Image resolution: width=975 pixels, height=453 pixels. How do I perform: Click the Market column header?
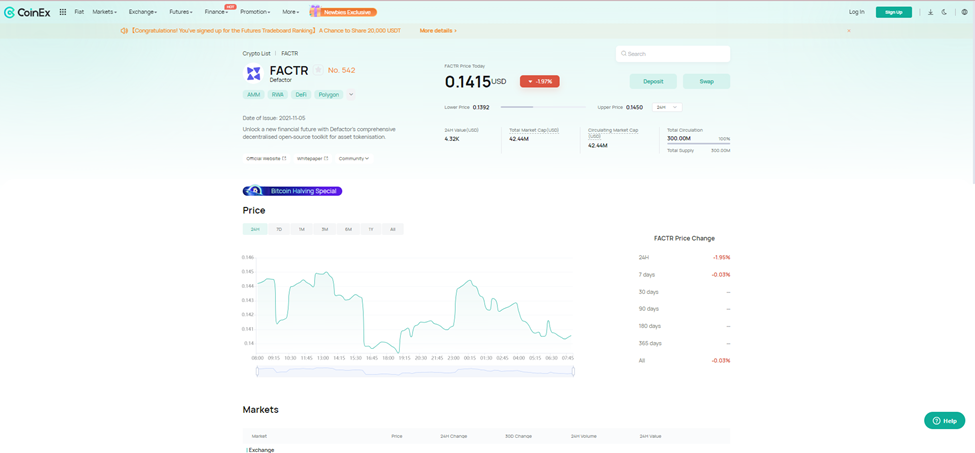(259, 436)
